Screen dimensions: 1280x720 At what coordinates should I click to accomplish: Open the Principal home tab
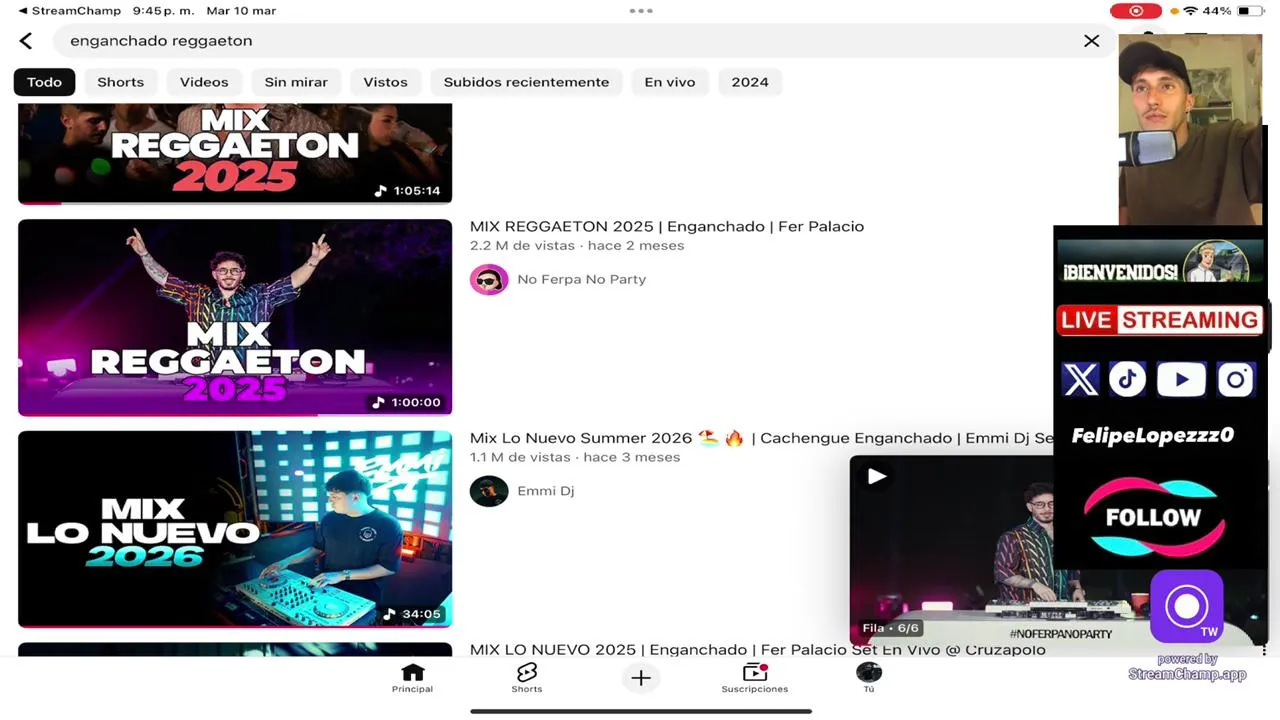coord(412,678)
